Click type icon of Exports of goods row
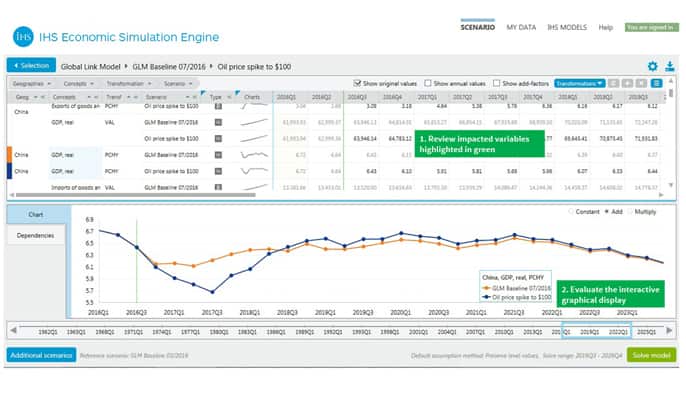686x400 pixels. pos(218,106)
